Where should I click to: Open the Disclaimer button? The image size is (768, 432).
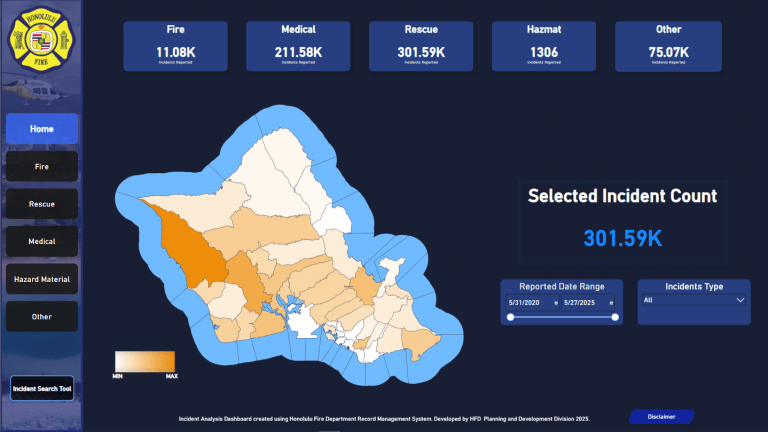[662, 417]
